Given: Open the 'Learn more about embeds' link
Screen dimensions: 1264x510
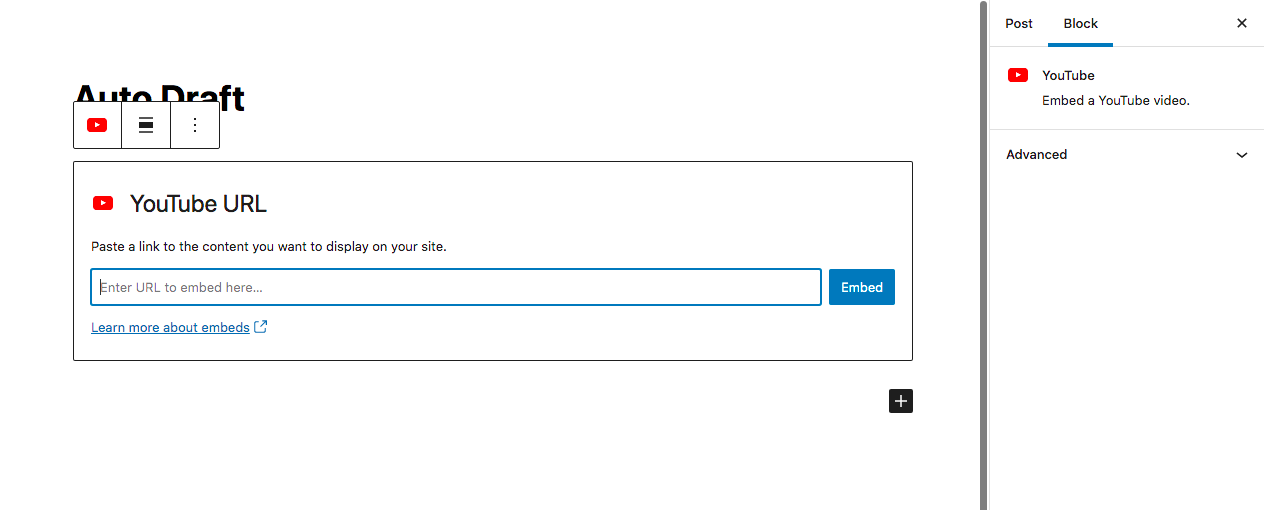Looking at the screenshot, I should click(x=170, y=327).
